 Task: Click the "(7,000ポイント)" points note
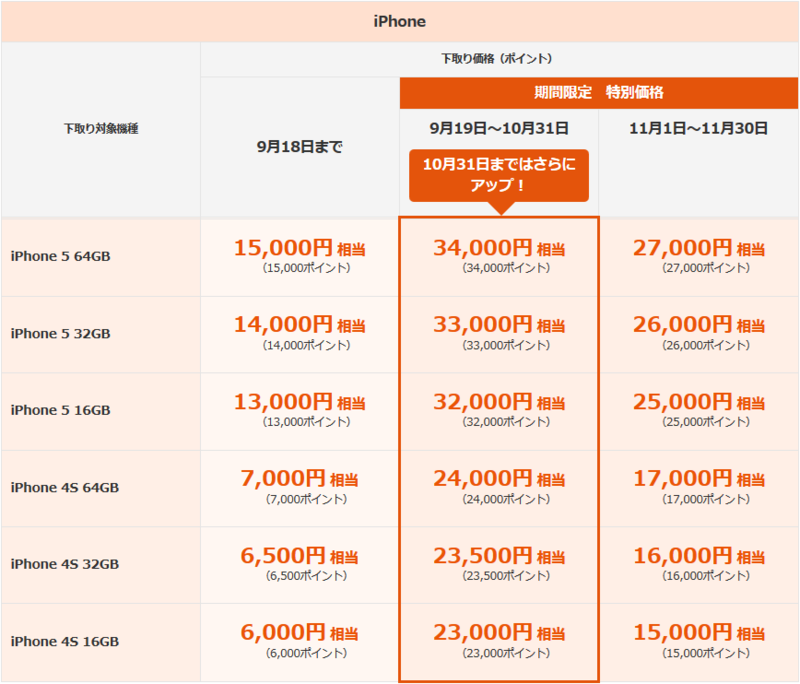(x=307, y=499)
